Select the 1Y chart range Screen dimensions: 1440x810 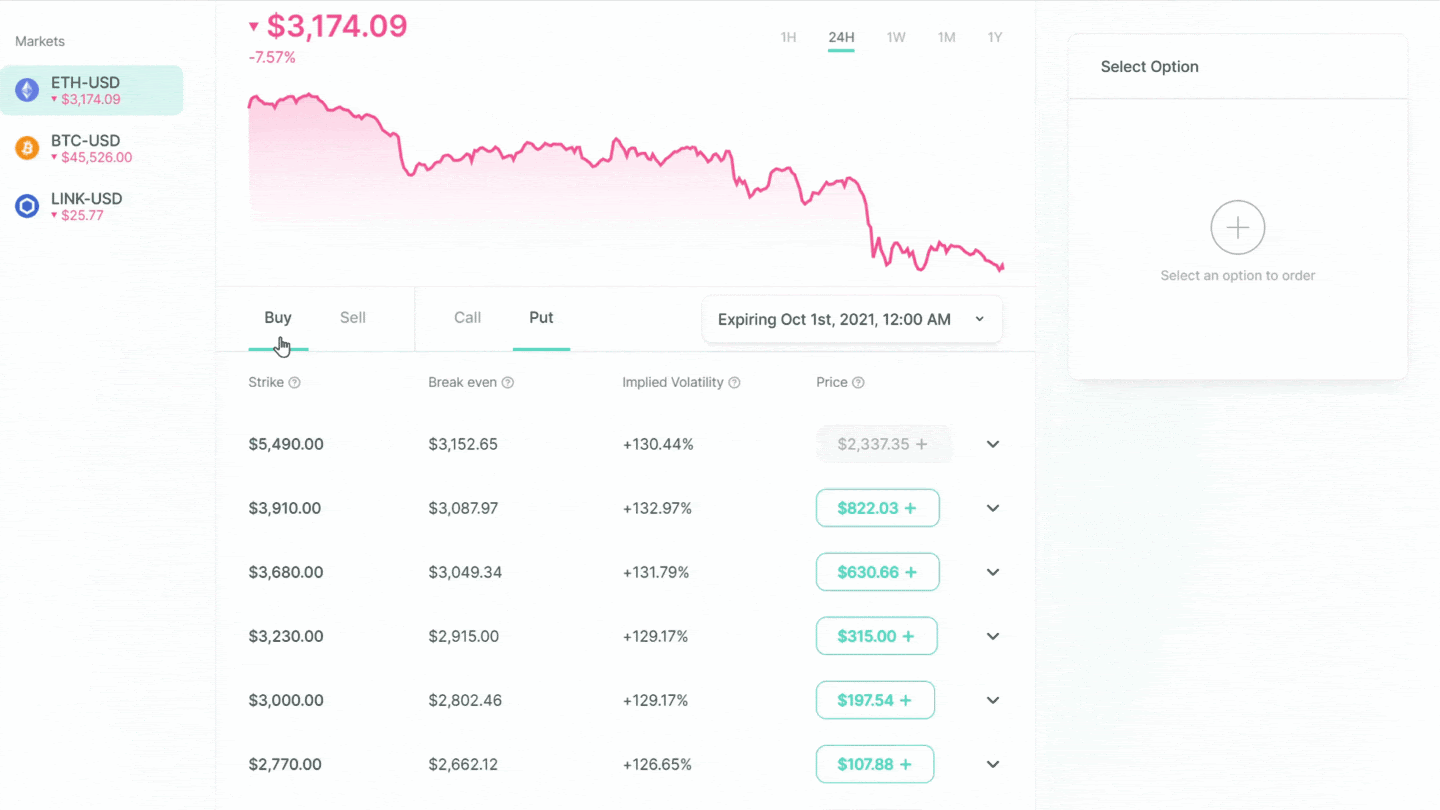point(995,38)
